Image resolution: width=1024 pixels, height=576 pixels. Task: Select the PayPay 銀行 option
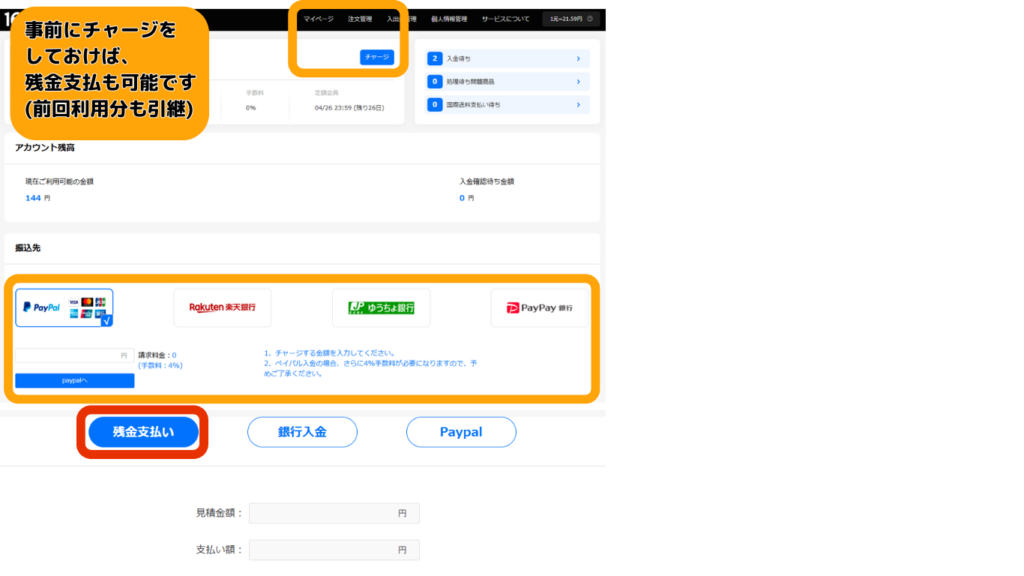click(540, 308)
